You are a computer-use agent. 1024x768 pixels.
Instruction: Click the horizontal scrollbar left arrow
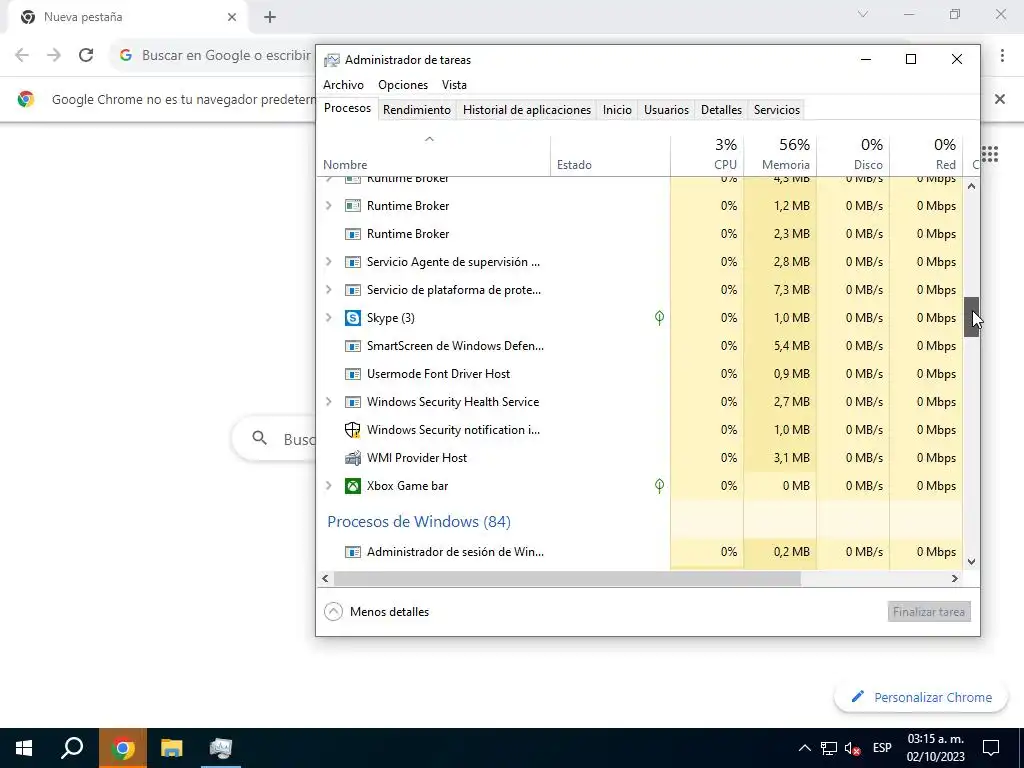325,579
